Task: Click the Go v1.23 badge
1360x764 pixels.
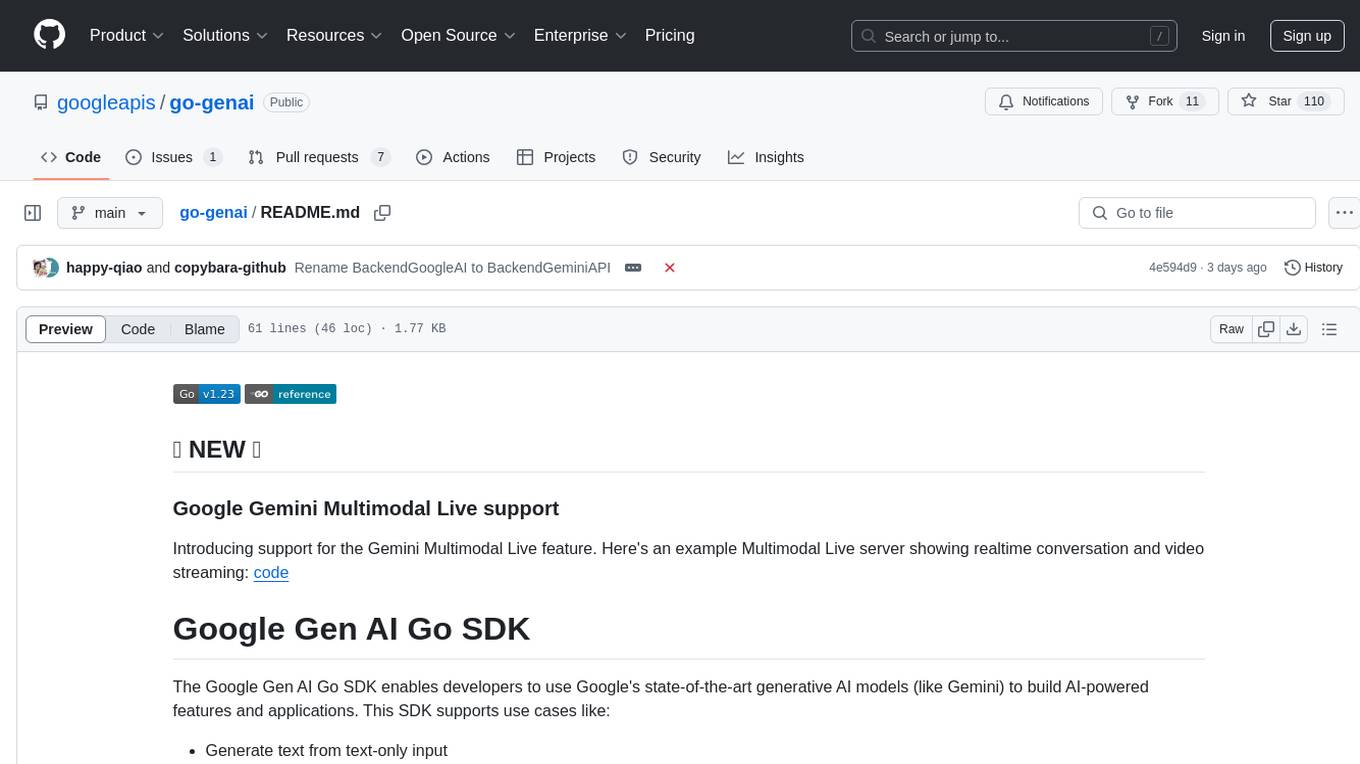Action: 206,394
